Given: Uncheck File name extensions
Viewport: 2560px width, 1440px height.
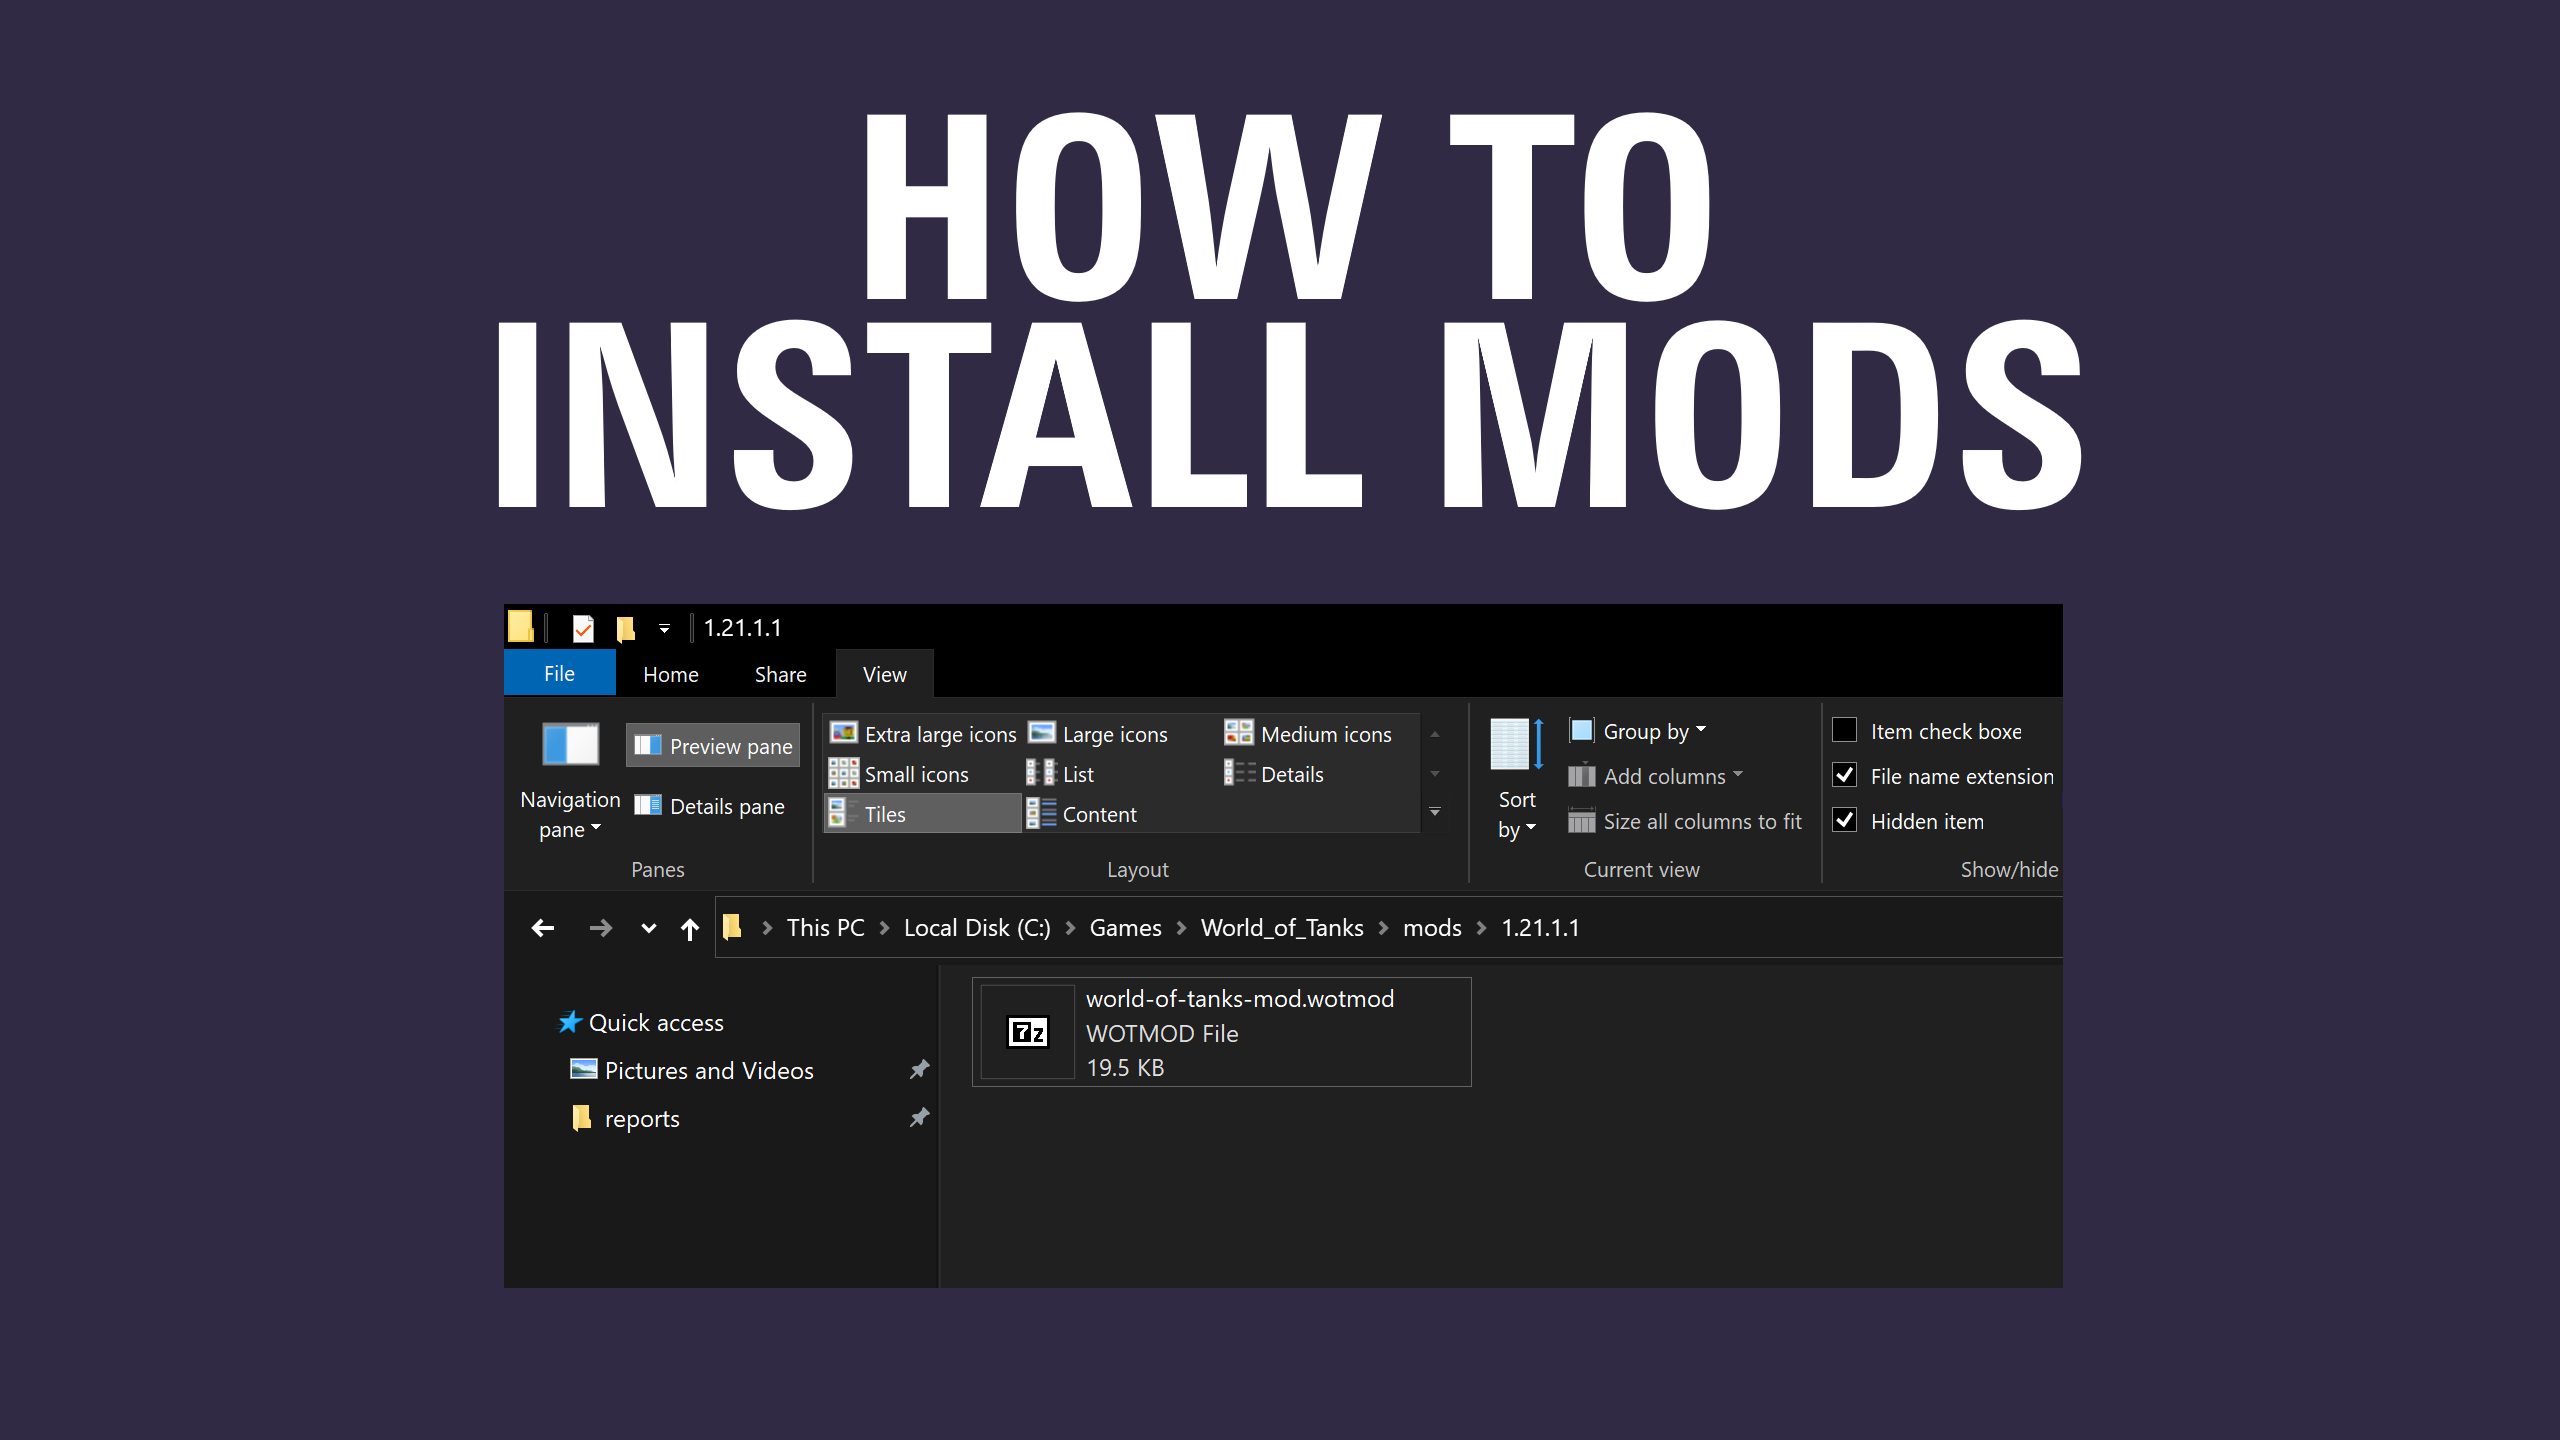Looking at the screenshot, I should pos(1845,775).
